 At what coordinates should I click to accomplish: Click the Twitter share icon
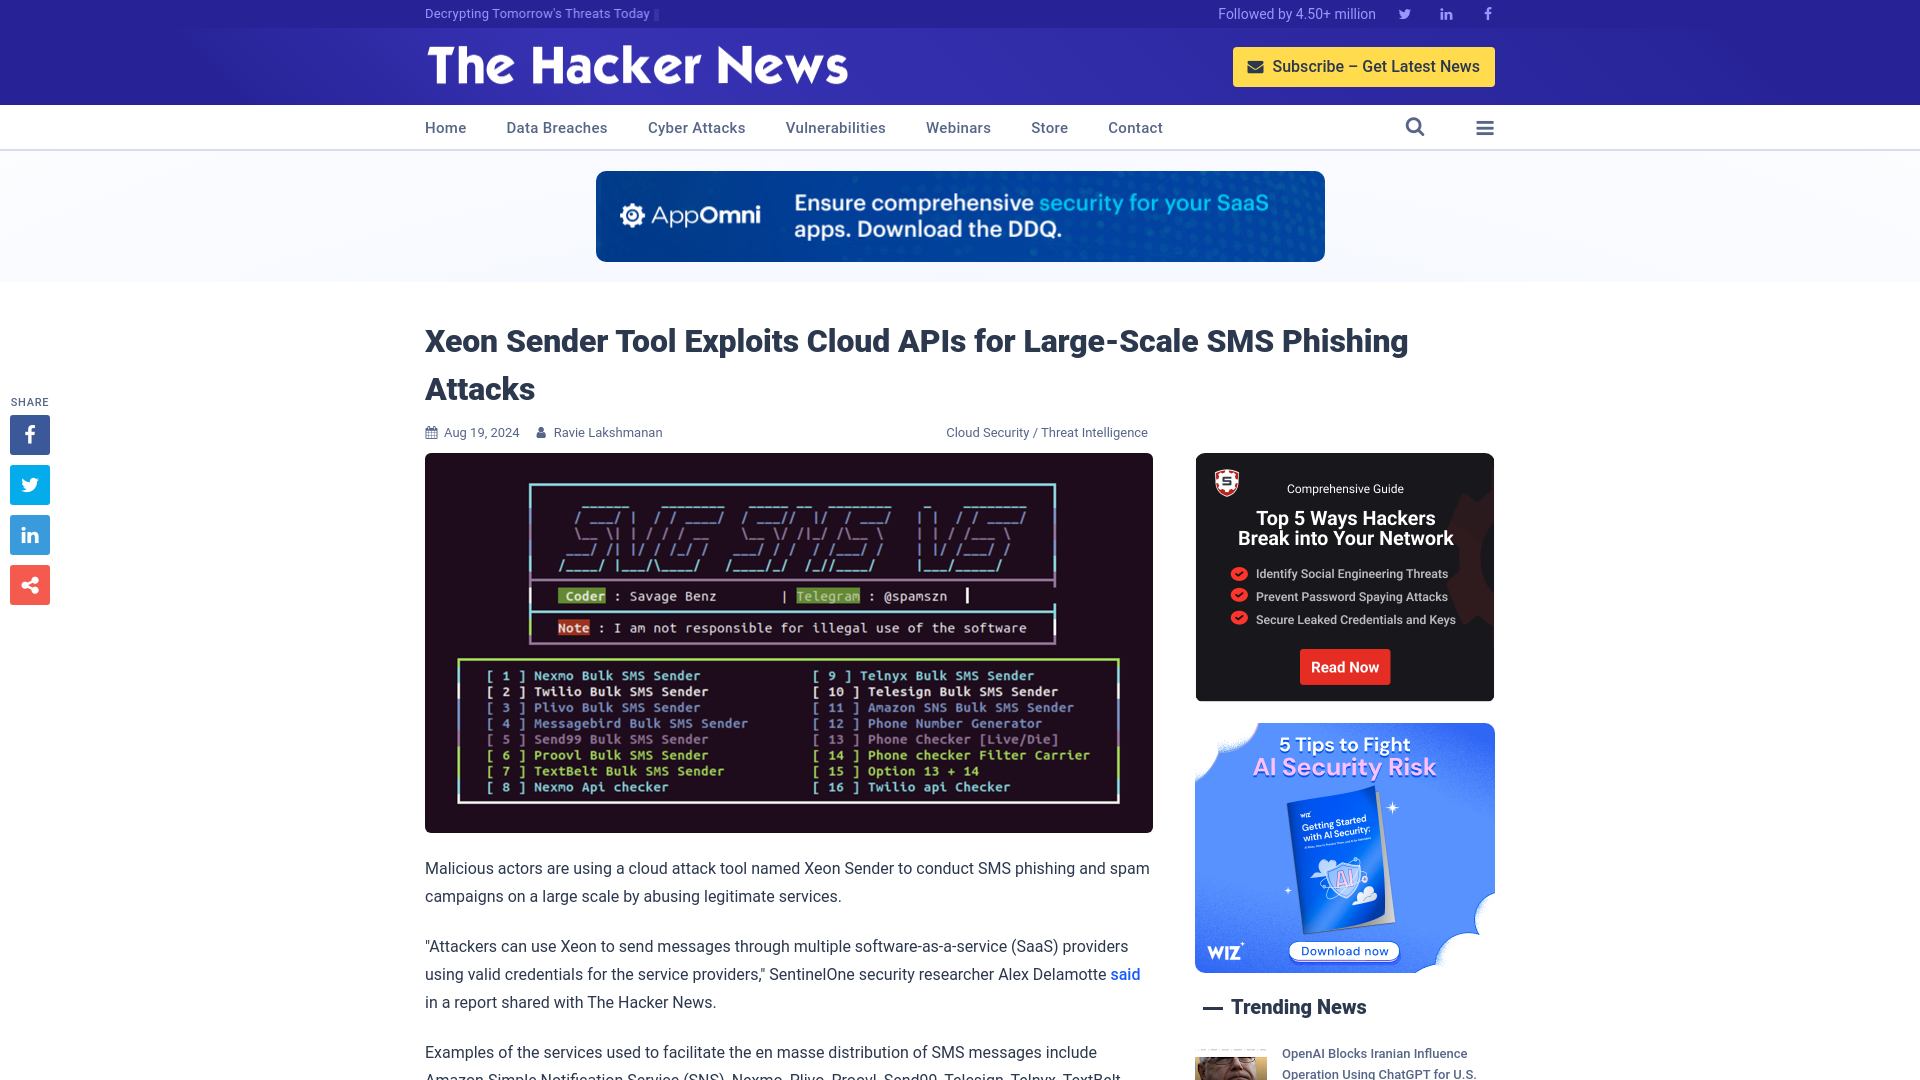pyautogui.click(x=29, y=484)
